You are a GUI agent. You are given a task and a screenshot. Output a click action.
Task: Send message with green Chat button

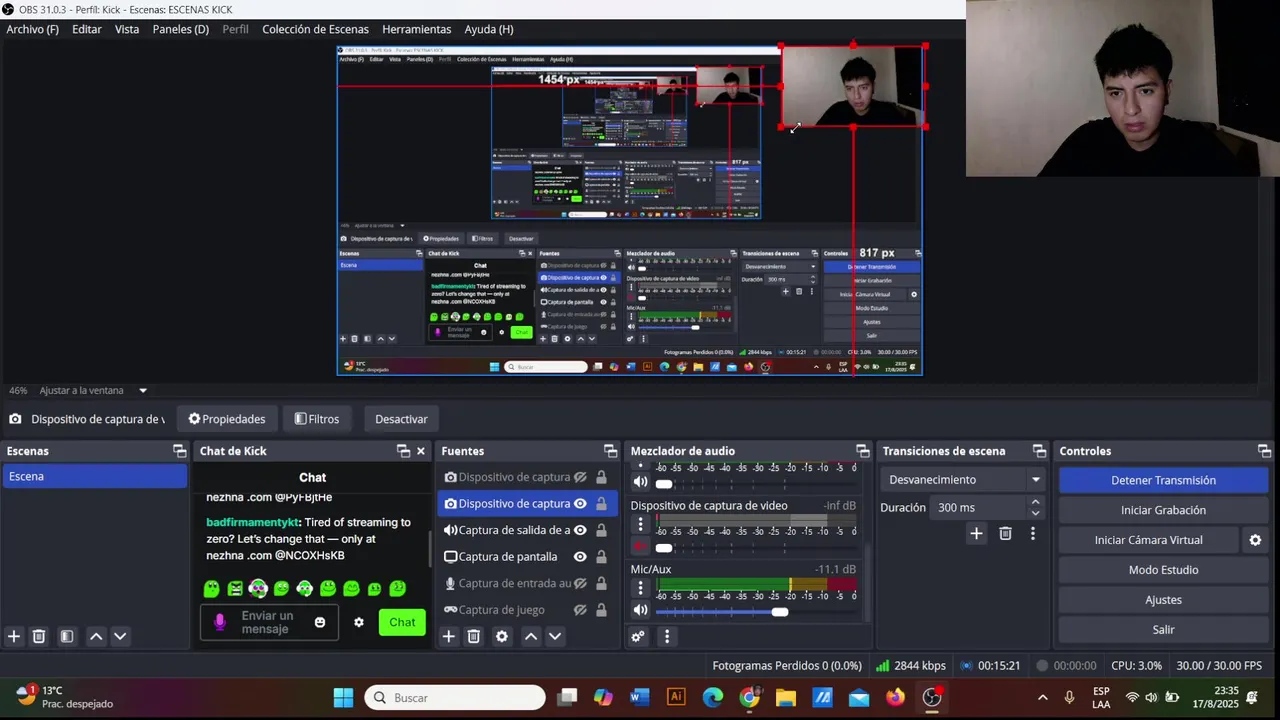[x=402, y=622]
